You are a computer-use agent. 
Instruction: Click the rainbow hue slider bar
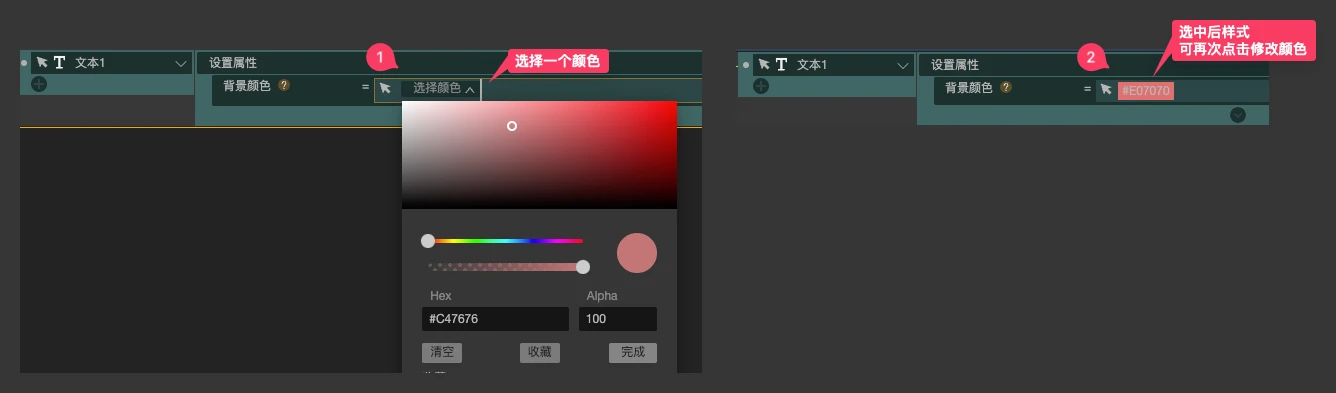[x=505, y=241]
